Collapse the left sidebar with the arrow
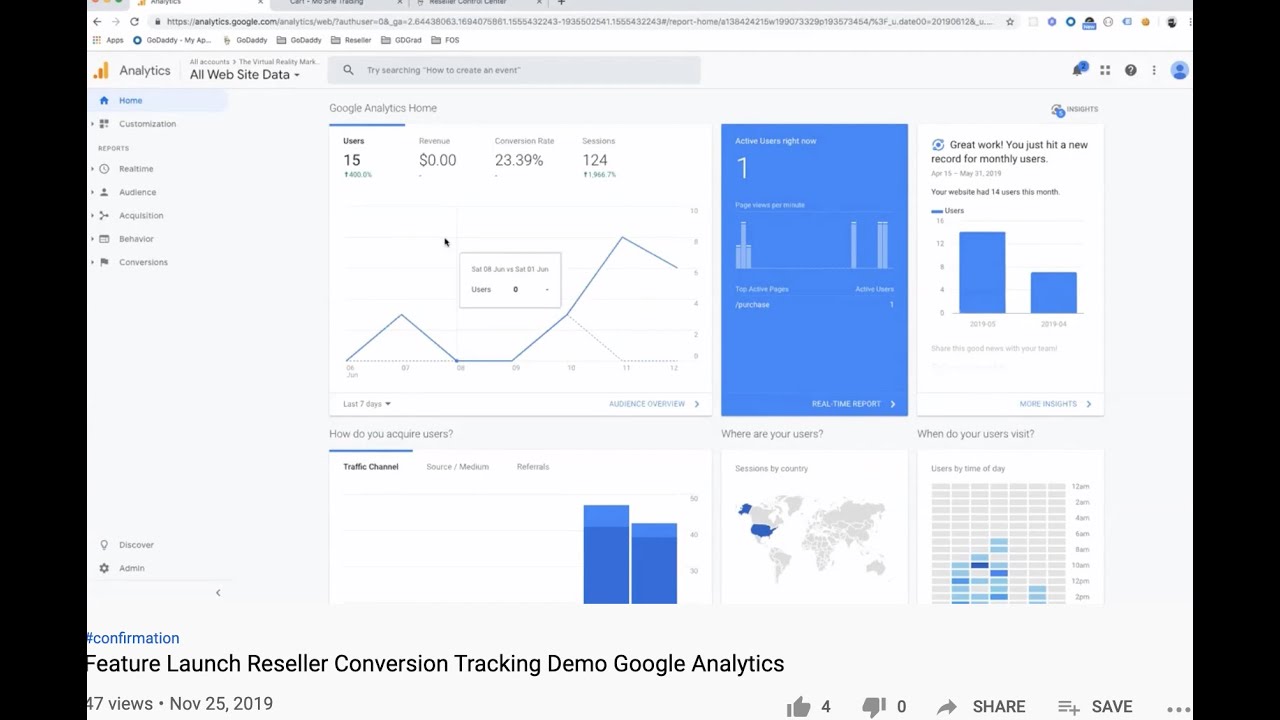This screenshot has height=720, width=1280. (218, 593)
